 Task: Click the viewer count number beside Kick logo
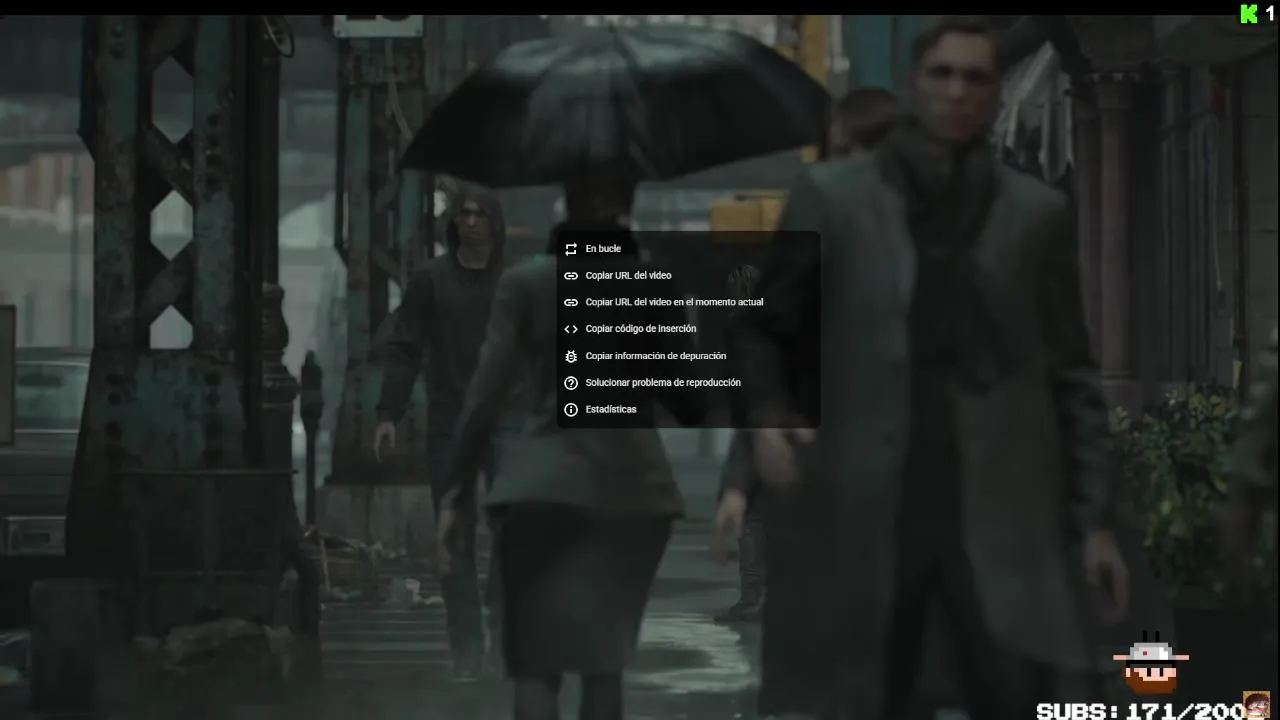pyautogui.click(x=1270, y=13)
